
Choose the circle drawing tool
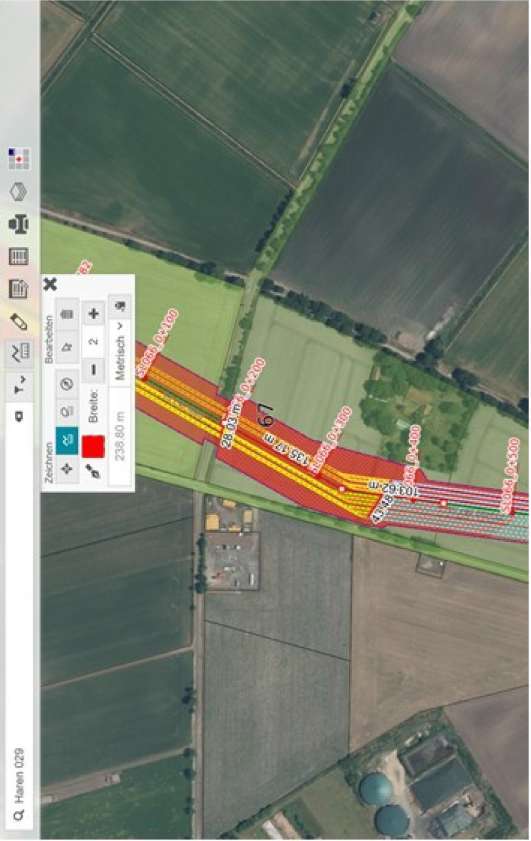67,384
